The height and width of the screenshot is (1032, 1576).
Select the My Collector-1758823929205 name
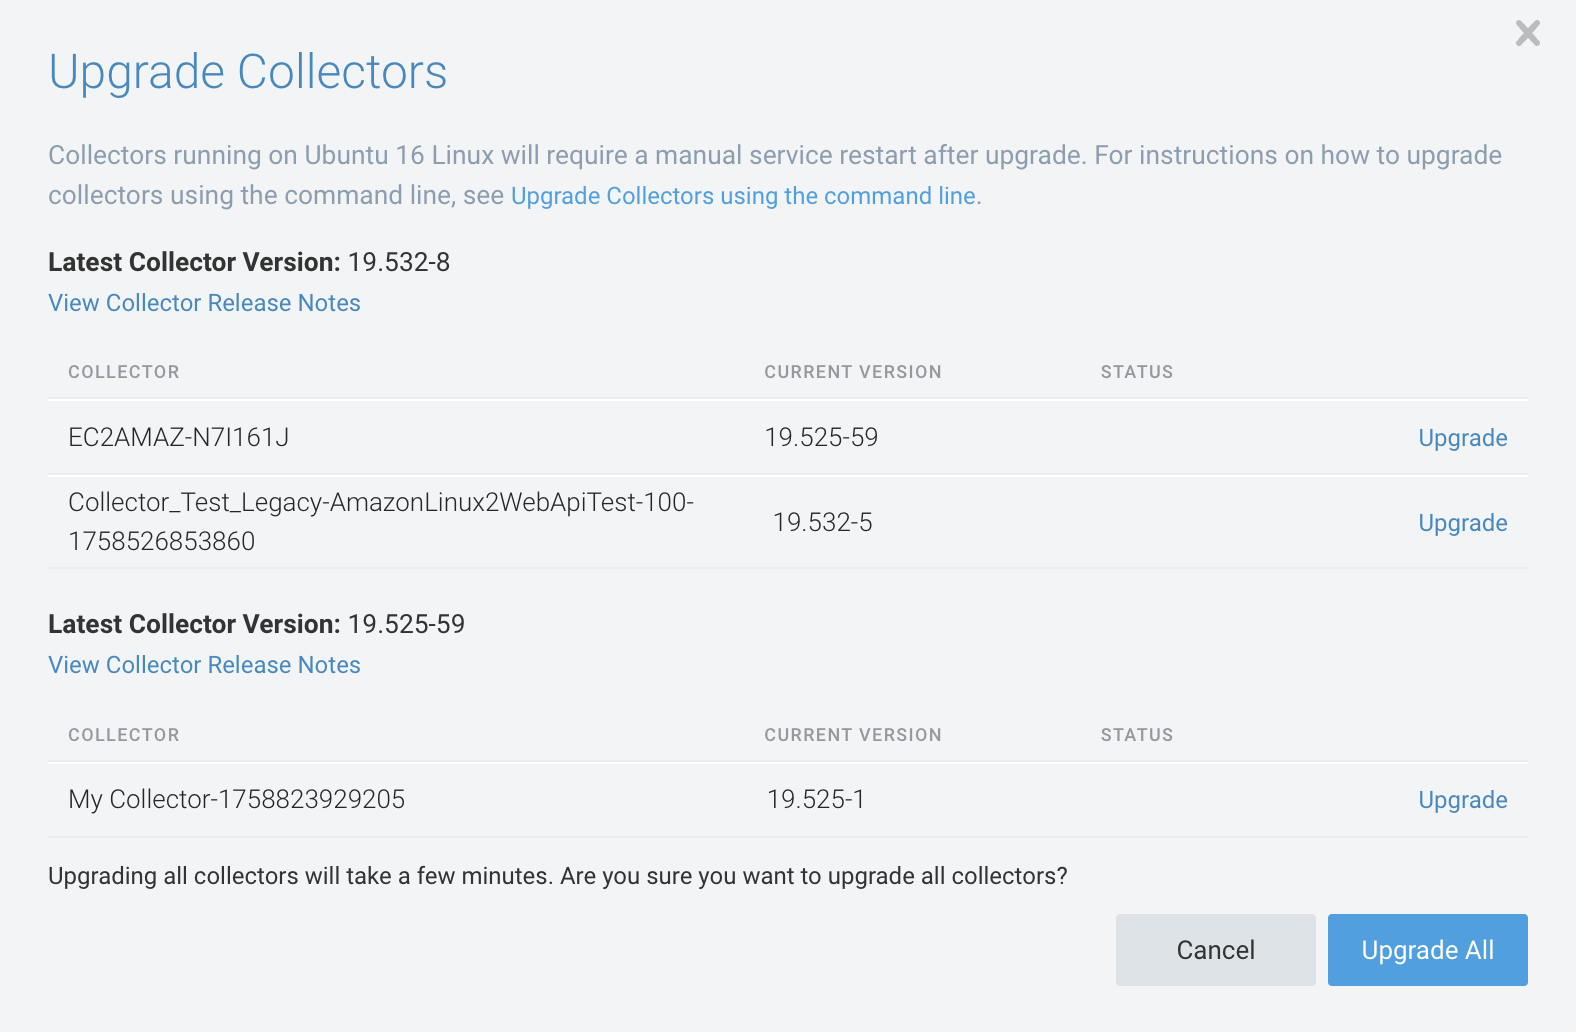pyautogui.click(x=237, y=799)
